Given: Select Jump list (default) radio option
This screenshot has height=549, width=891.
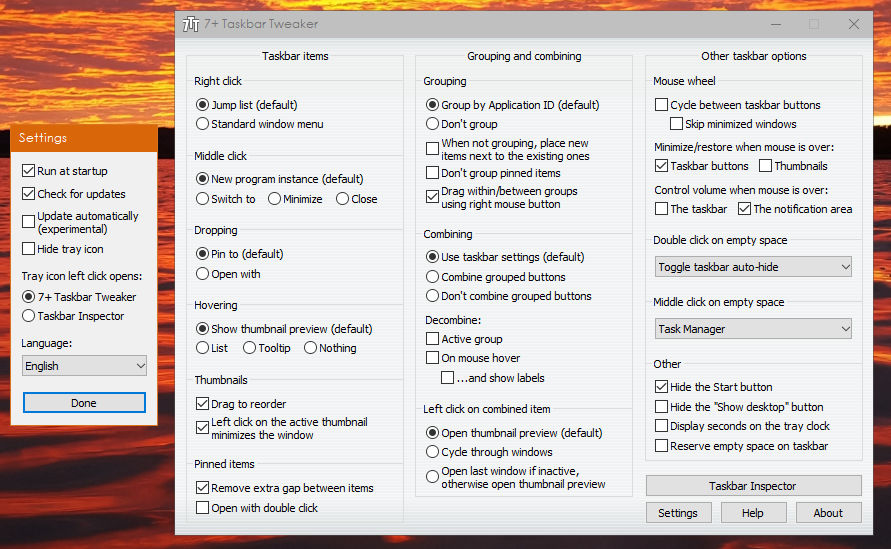Looking at the screenshot, I should point(247,105).
